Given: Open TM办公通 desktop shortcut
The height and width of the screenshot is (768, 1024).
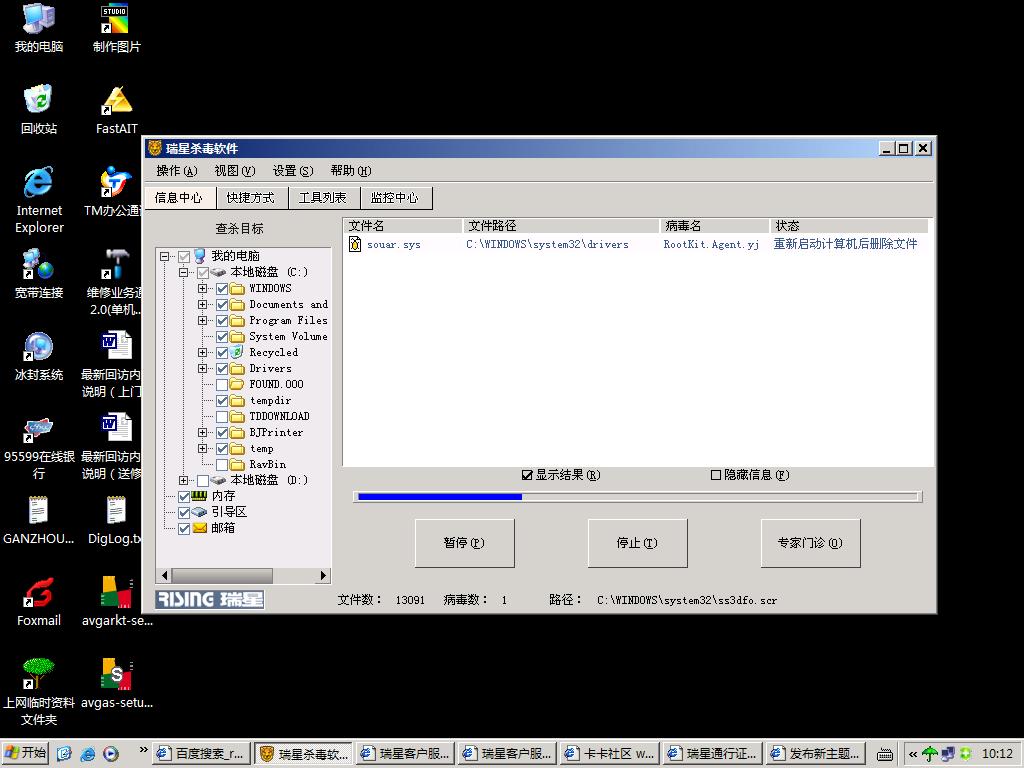Looking at the screenshot, I should point(114,192).
